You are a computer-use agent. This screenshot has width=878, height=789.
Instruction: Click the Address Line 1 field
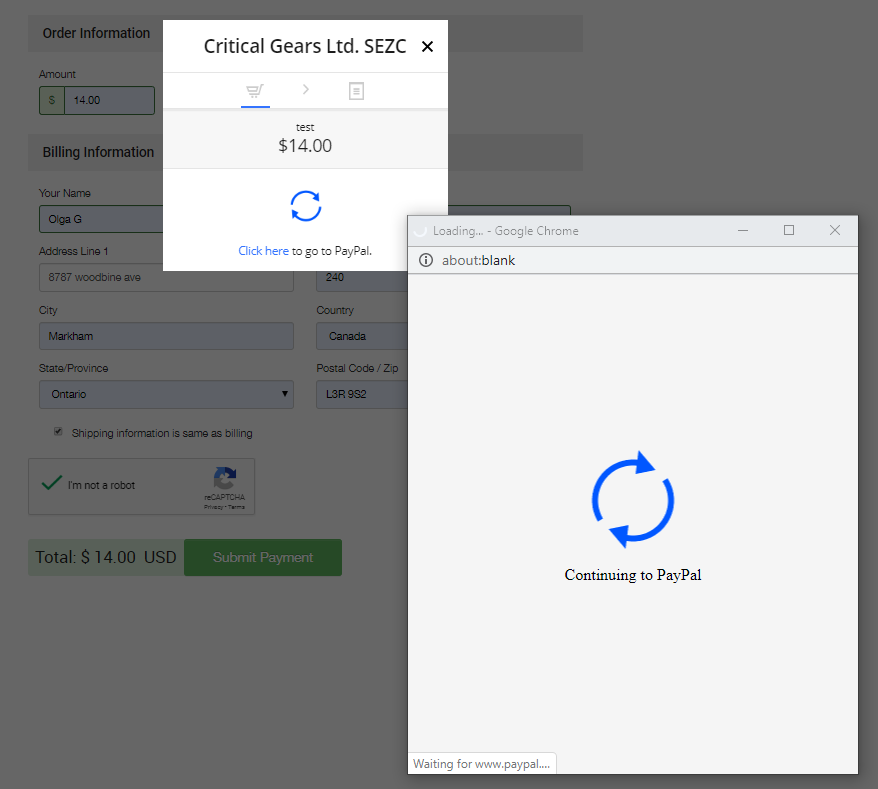click(166, 277)
